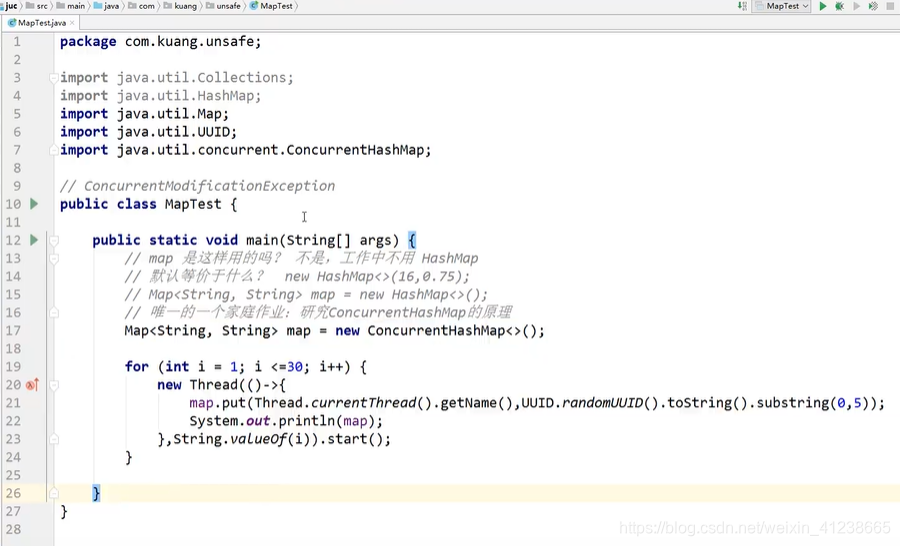Click comment fold end marker on line 16

tap(53, 312)
